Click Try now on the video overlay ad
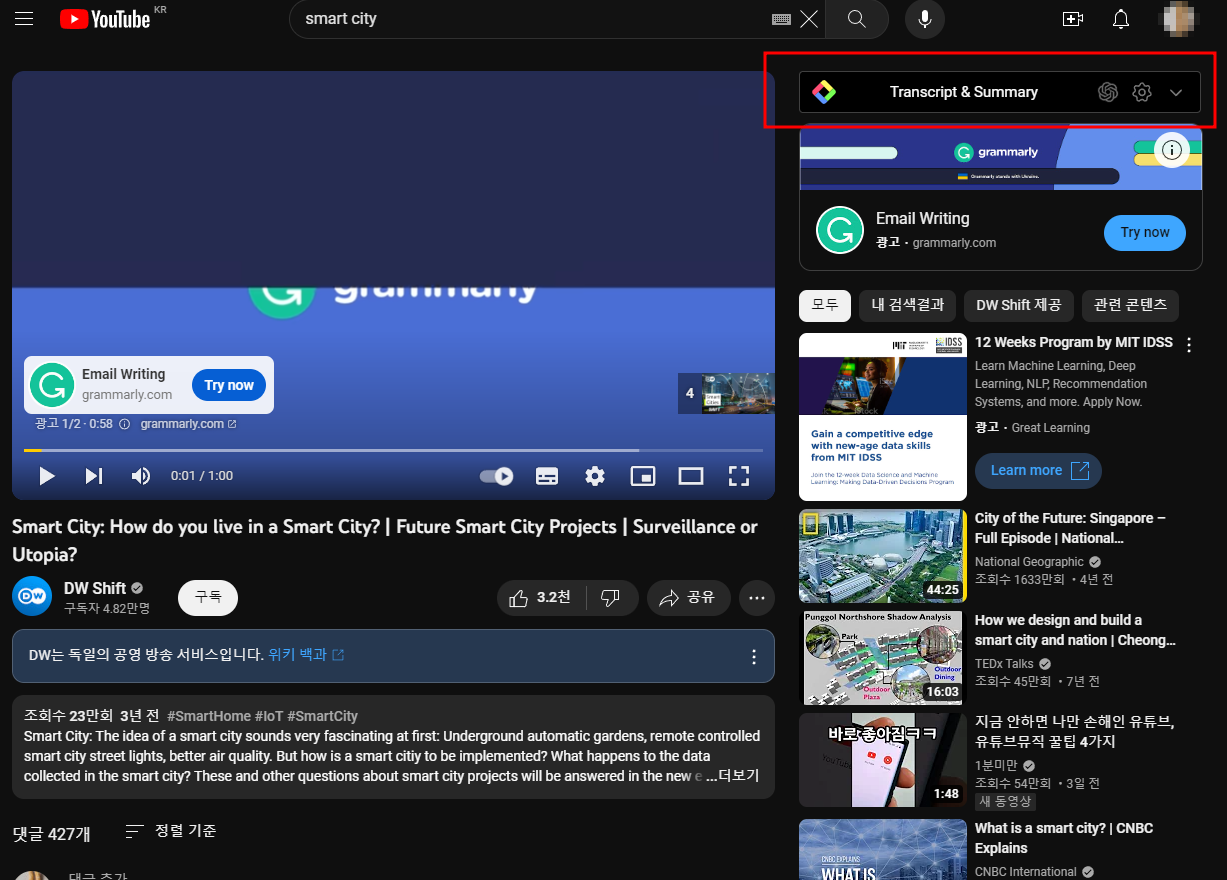Screen dimensions: 1227x880 tap(229, 385)
